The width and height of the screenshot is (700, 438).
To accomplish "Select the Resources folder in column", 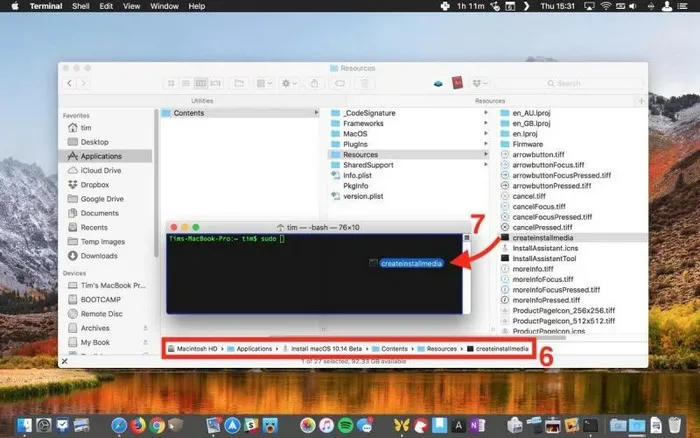I will pos(408,154).
